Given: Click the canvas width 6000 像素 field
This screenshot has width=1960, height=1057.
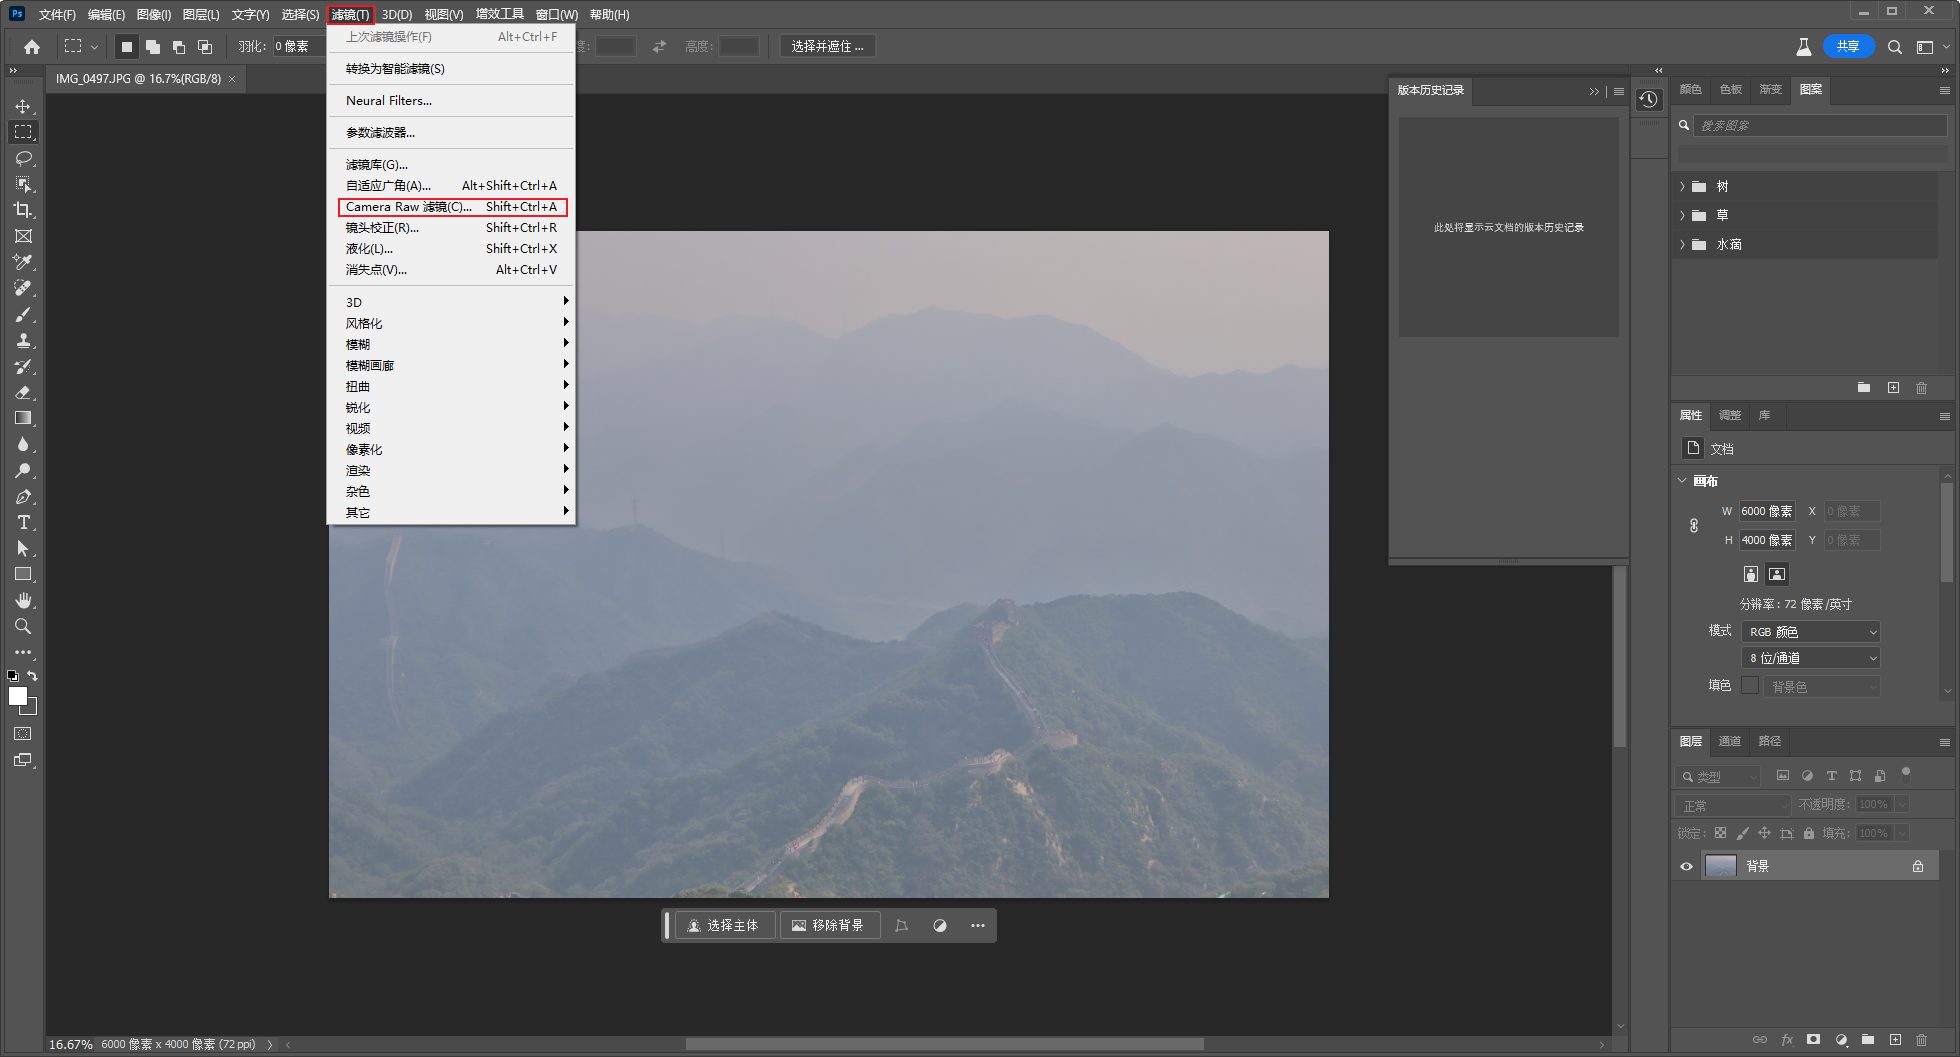Looking at the screenshot, I should [1767, 511].
